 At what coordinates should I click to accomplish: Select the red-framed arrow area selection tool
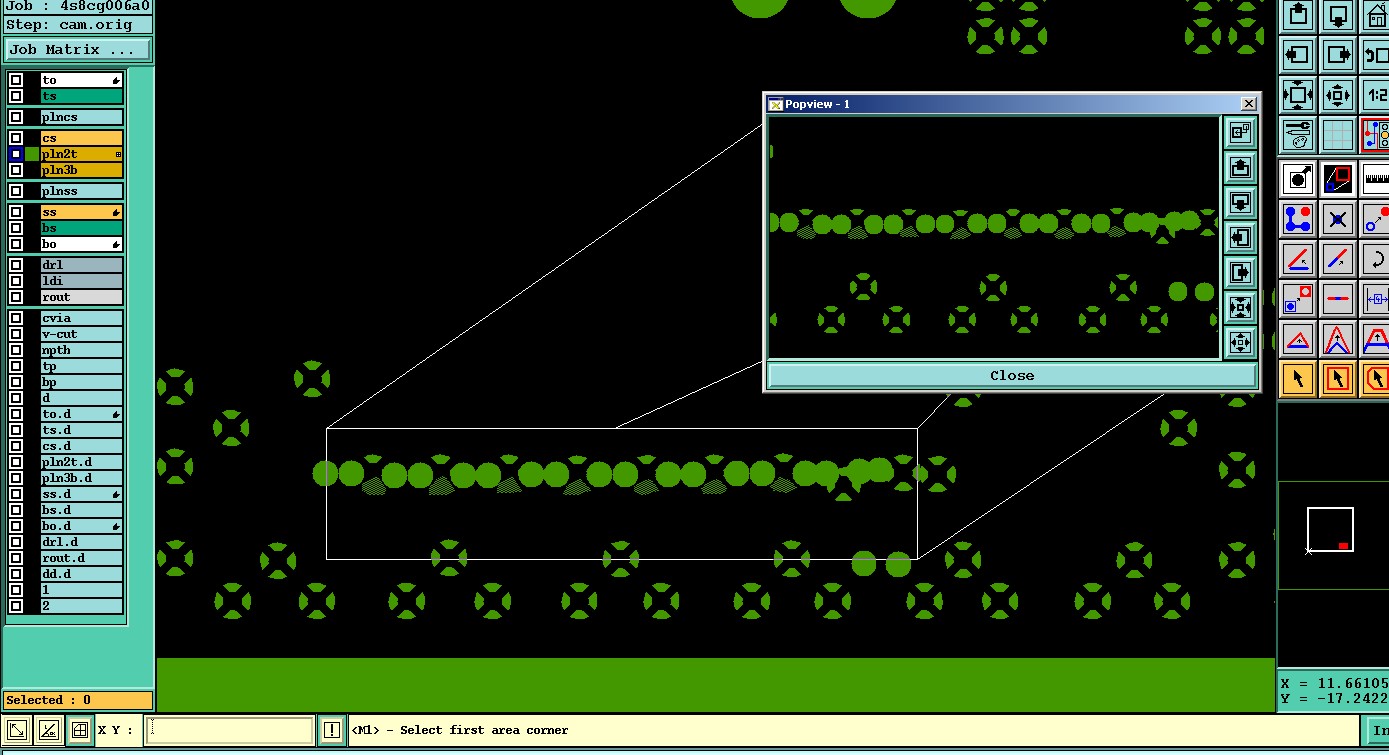[1338, 379]
